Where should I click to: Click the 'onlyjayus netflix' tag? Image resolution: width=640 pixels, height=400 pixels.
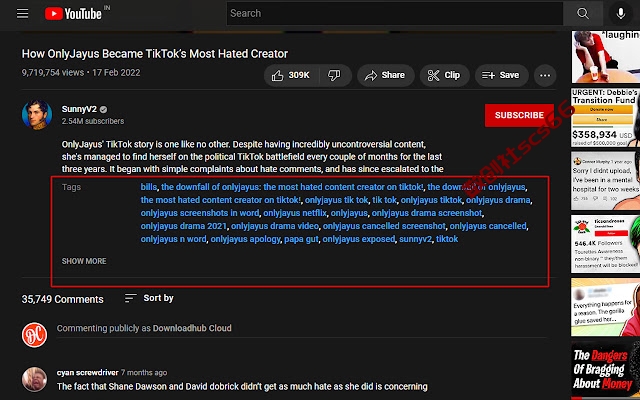[295, 213]
